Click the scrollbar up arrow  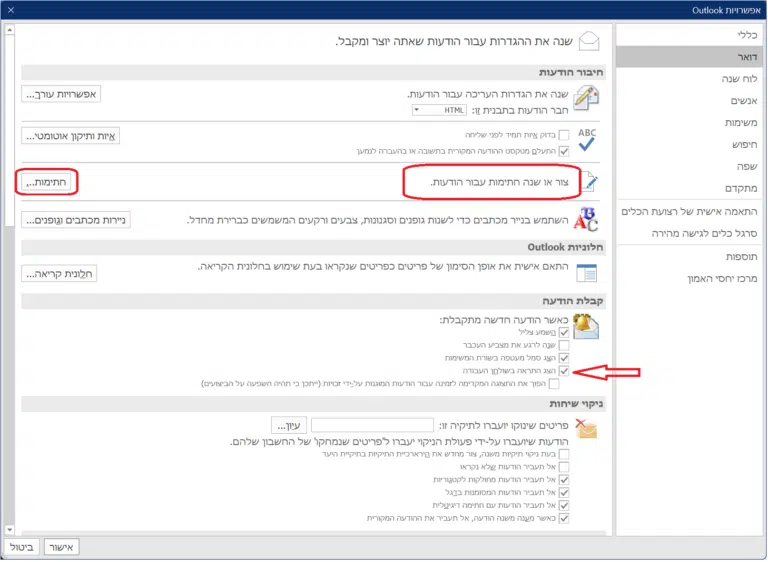(x=10, y=30)
